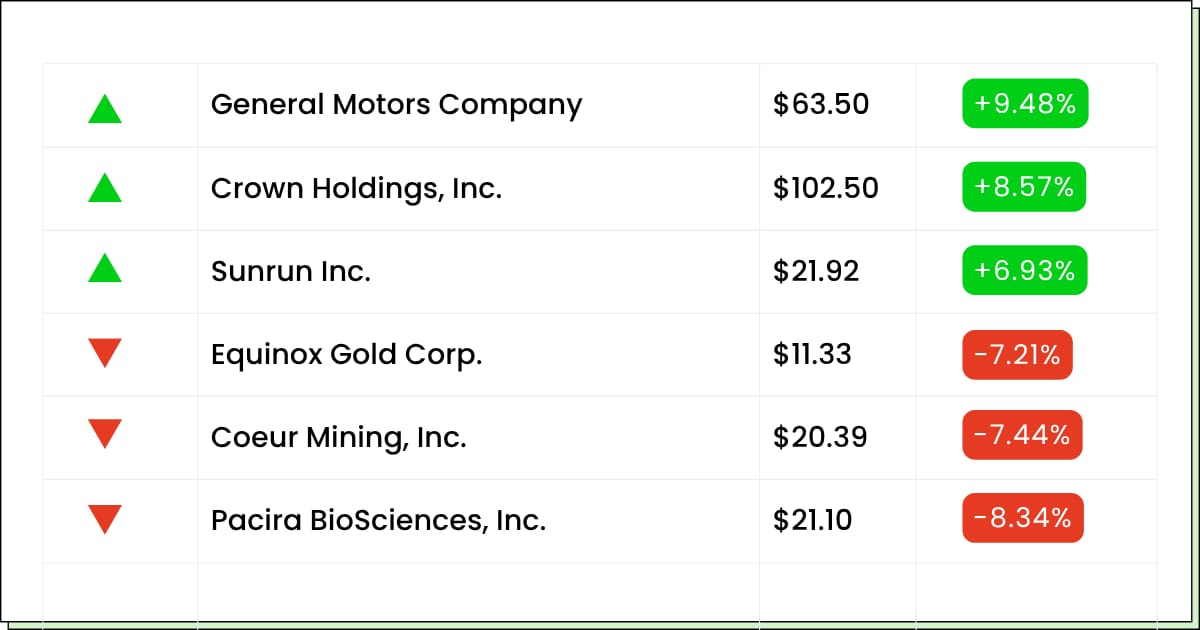
Task: Click the +6.93% green badge
Action: (1025, 270)
